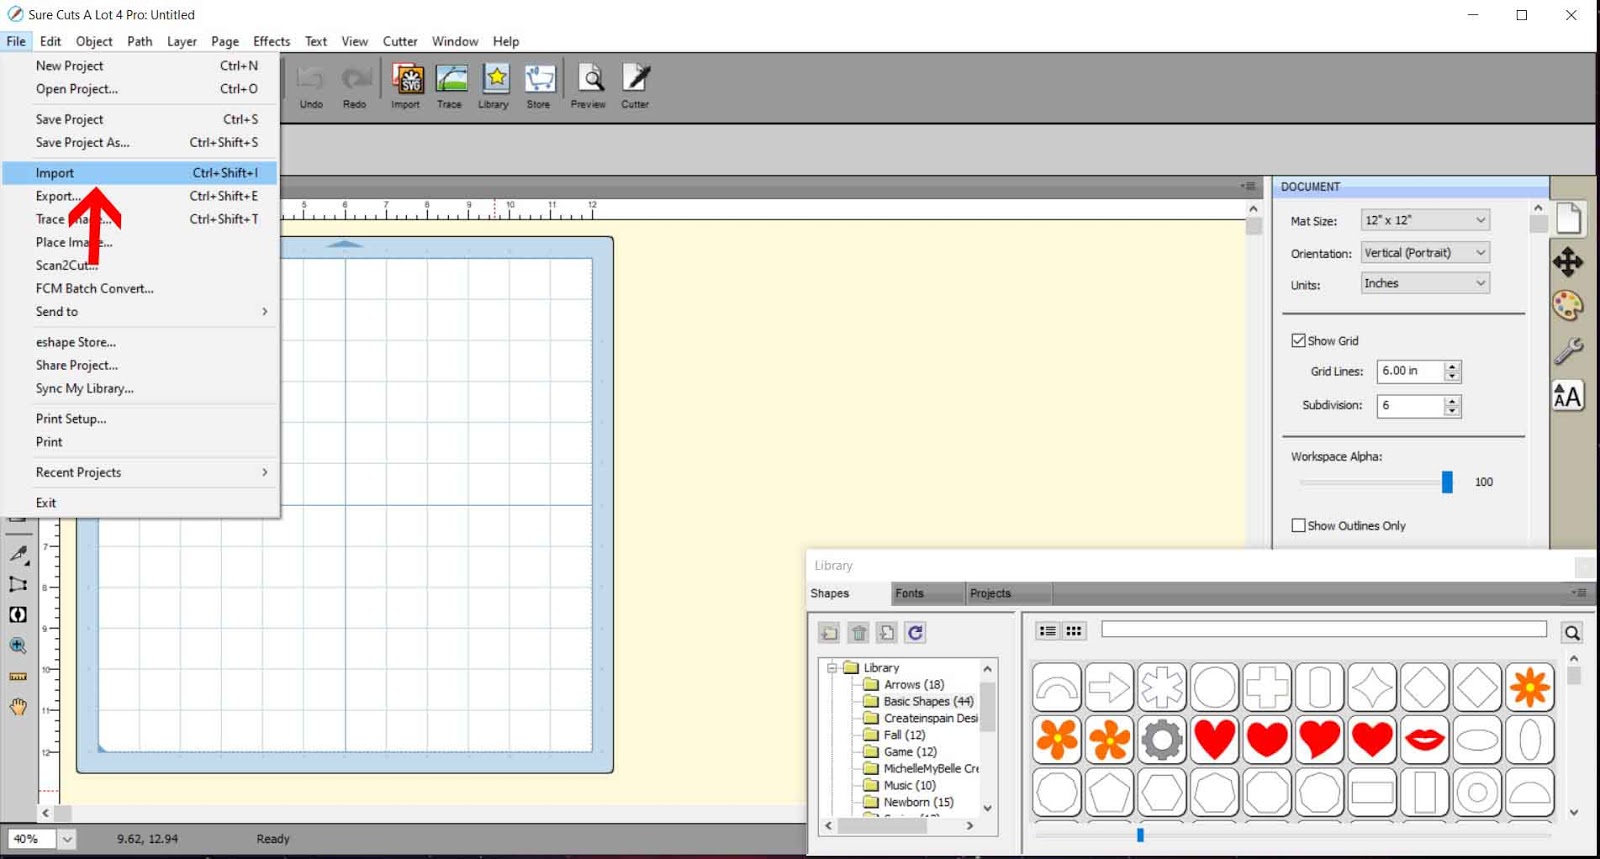Click the Redo toolbar icon
The width and height of the screenshot is (1600, 859).
click(x=355, y=86)
